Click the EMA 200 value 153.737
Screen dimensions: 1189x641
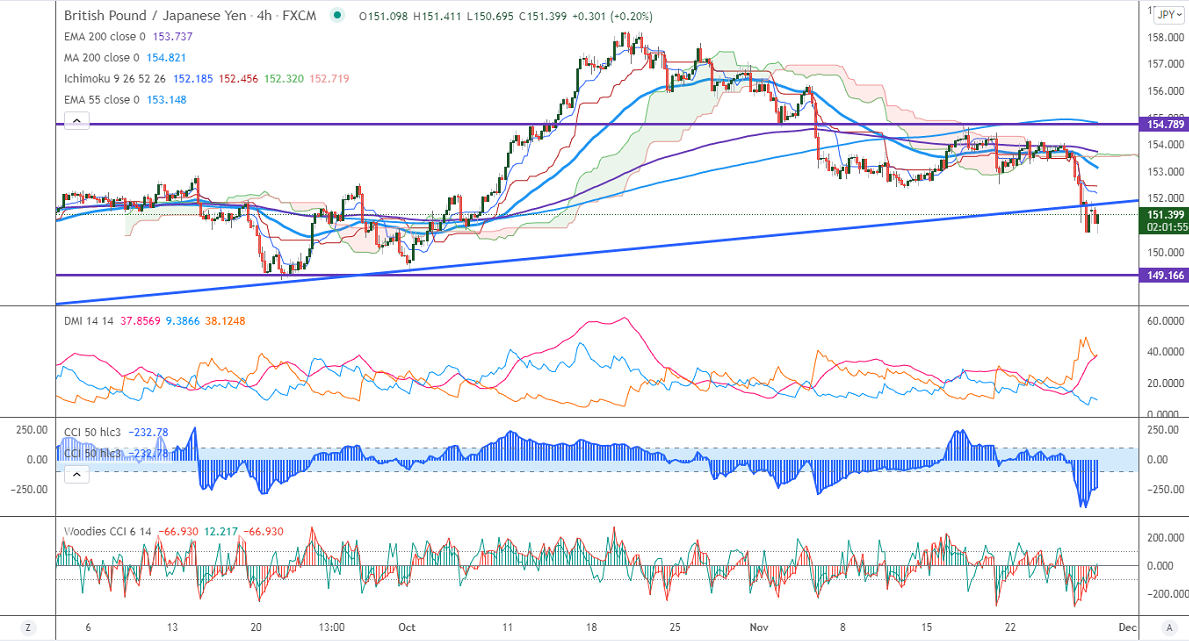coord(172,36)
